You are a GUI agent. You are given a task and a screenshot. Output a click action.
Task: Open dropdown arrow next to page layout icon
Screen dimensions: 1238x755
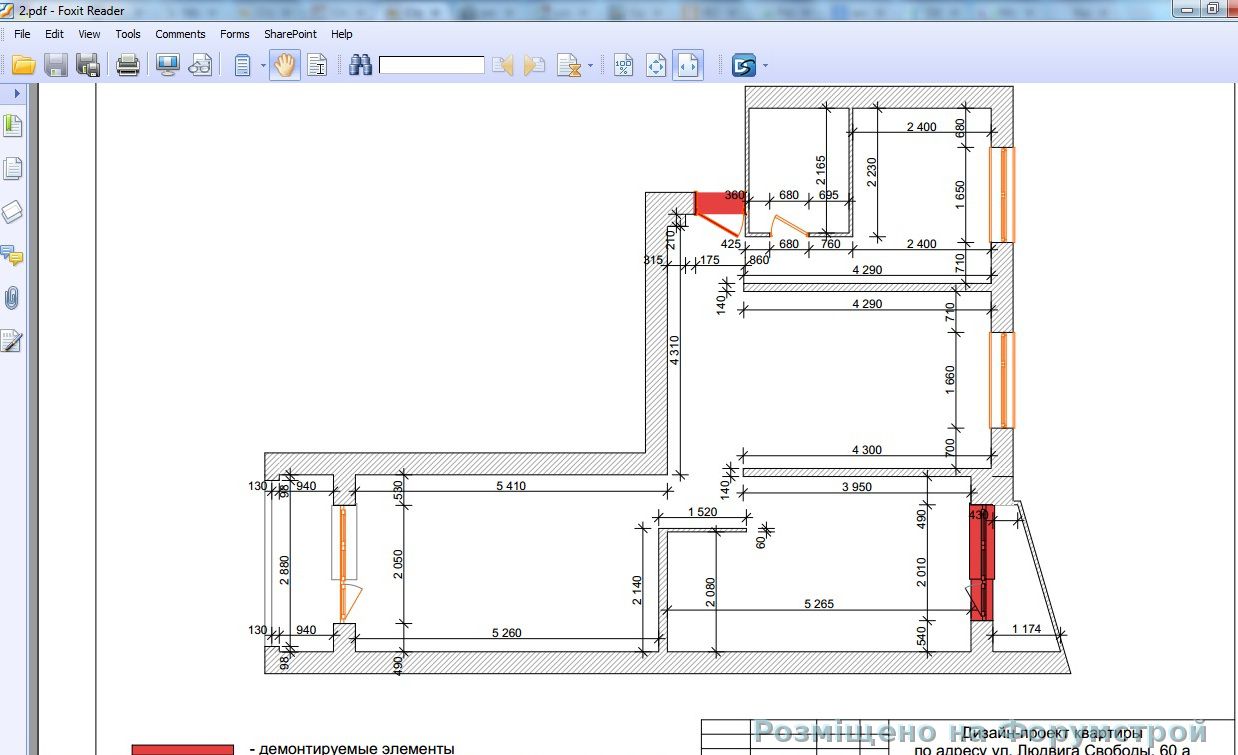coord(263,66)
